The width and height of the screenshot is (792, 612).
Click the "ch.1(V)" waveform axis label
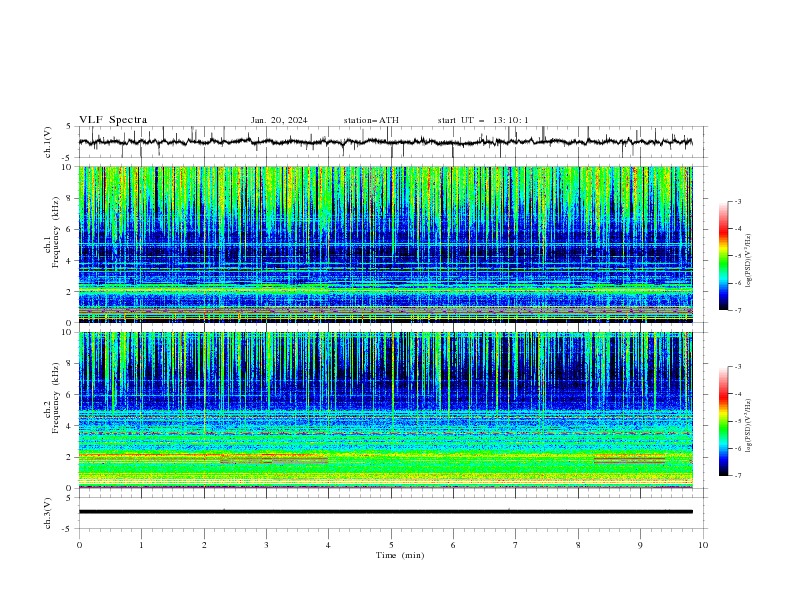pyautogui.click(x=48, y=142)
